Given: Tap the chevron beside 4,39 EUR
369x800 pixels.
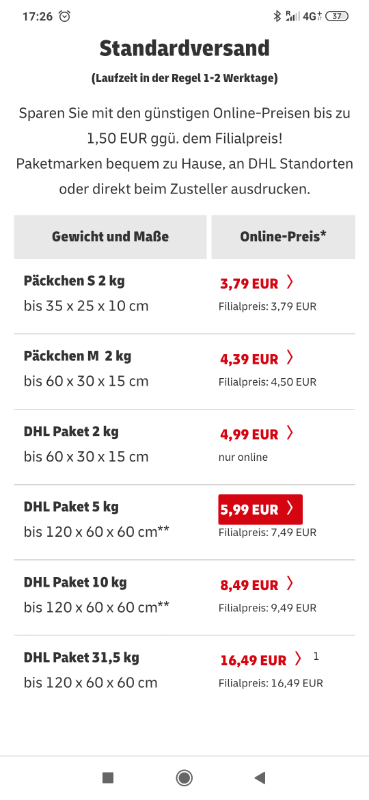Looking at the screenshot, I should pyautogui.click(x=290, y=358).
